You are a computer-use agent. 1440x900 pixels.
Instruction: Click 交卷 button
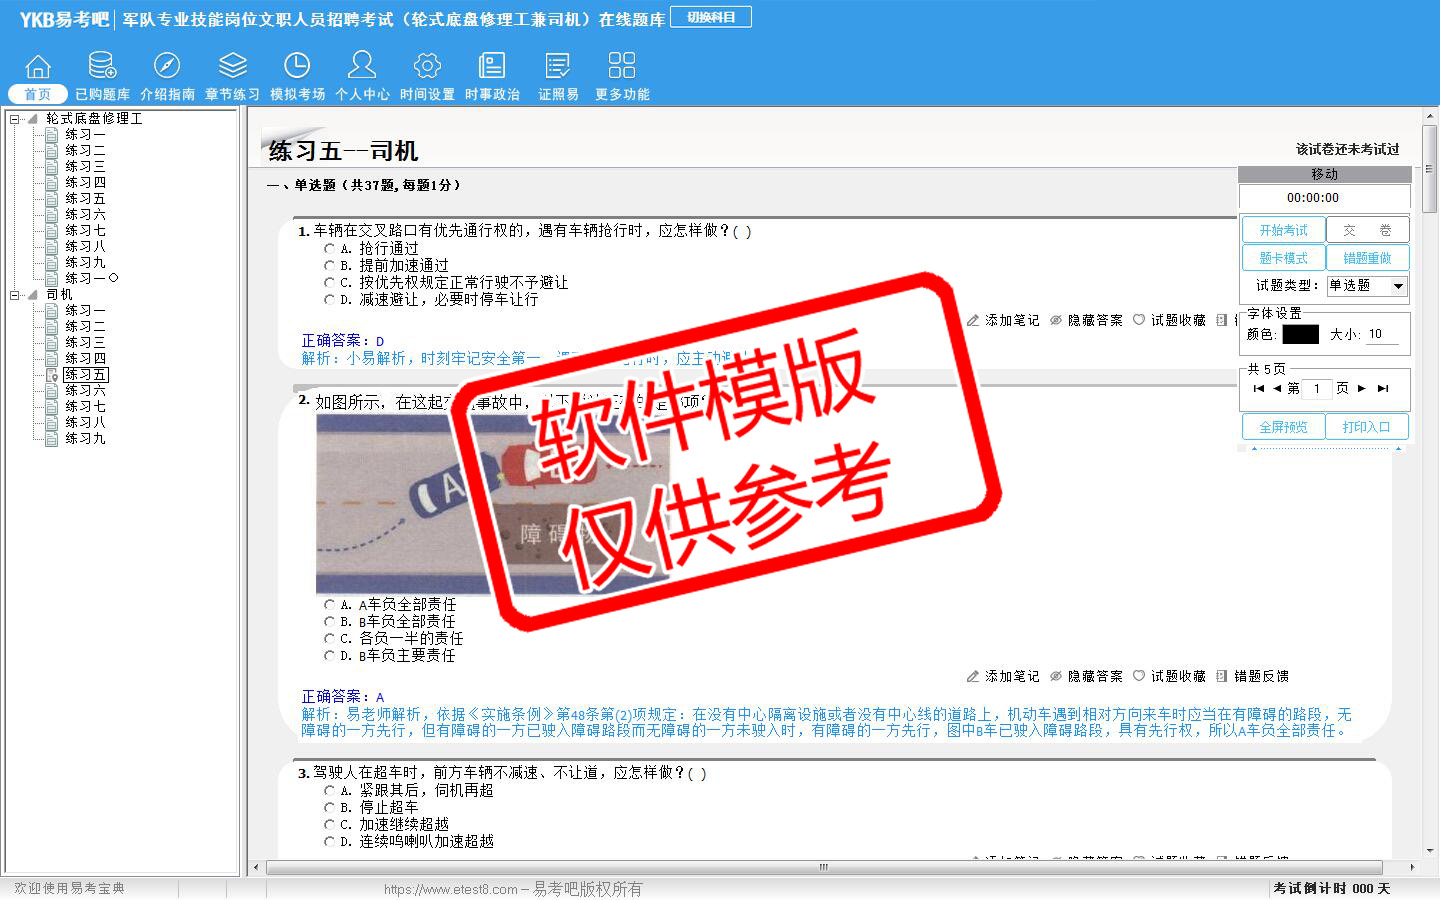[1367, 230]
